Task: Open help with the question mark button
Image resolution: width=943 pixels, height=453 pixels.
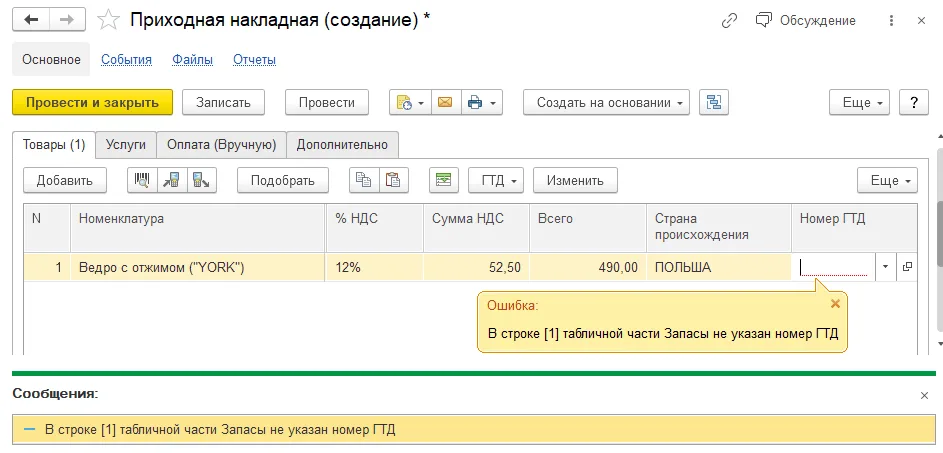Action: (914, 102)
